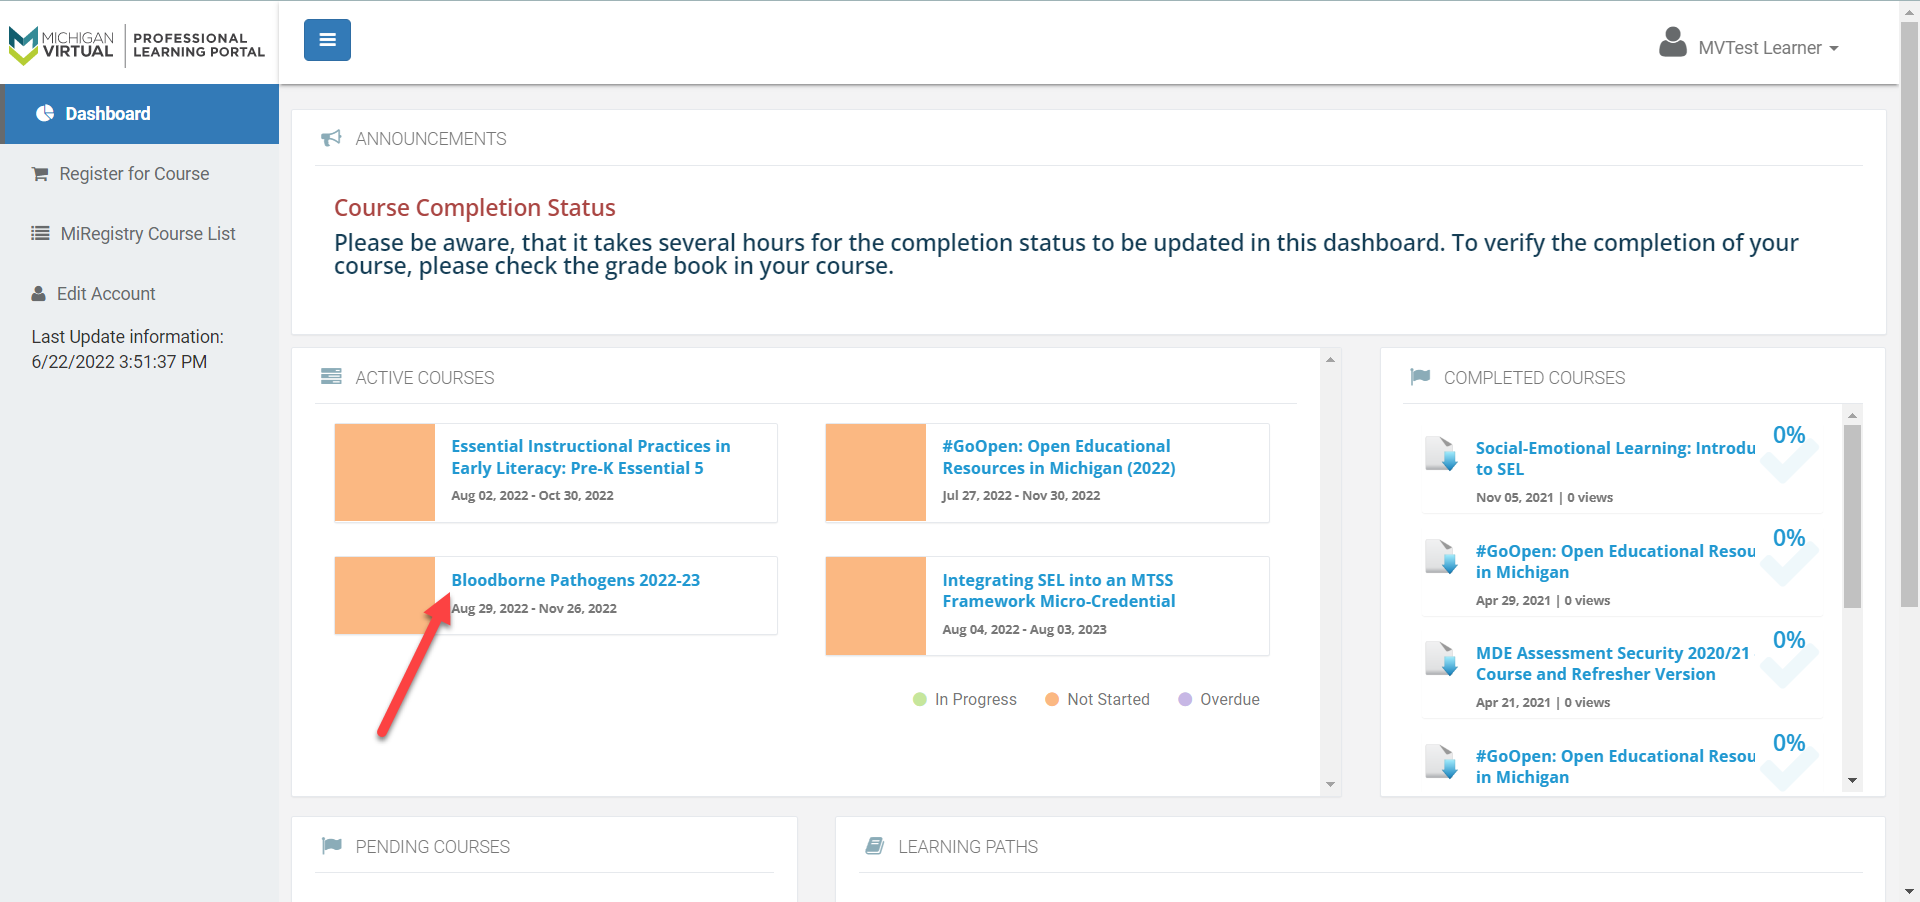The height and width of the screenshot is (902, 1920).
Task: Open #GoOpen: Open Educational Resources in Michigan (2022)
Action: coord(1059,457)
